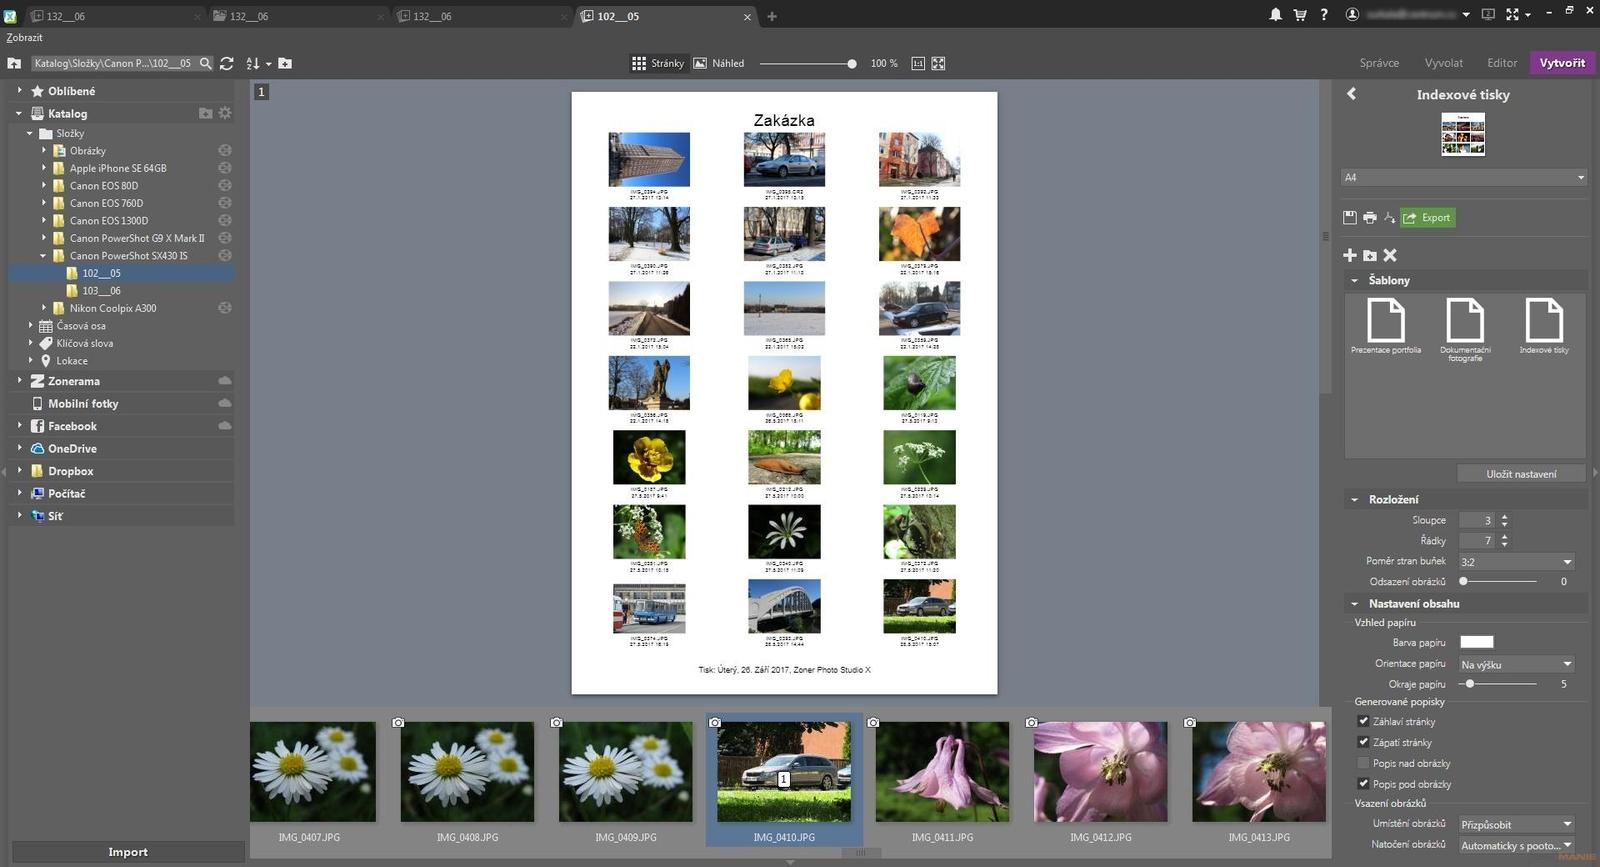Add a new template with the plus icon
Screen dimensions: 1600x867
[x=1350, y=255]
